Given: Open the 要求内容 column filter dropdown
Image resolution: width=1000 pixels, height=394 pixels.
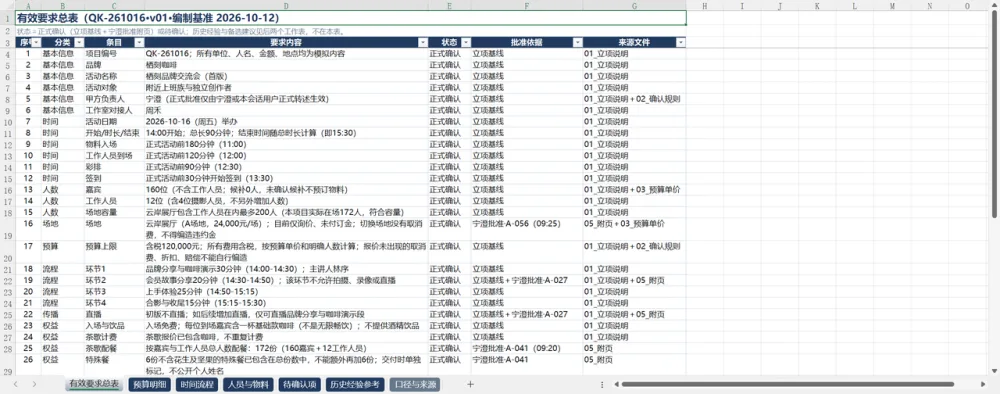Looking at the screenshot, I should [x=423, y=42].
